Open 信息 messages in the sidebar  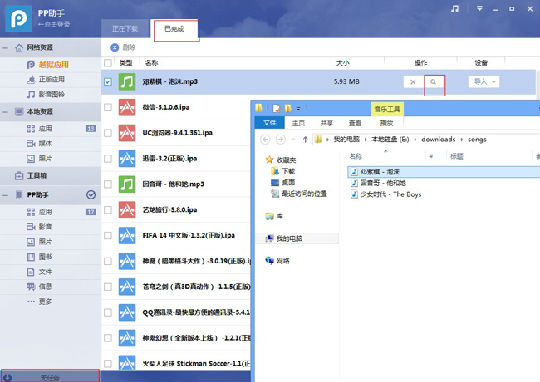click(x=45, y=286)
